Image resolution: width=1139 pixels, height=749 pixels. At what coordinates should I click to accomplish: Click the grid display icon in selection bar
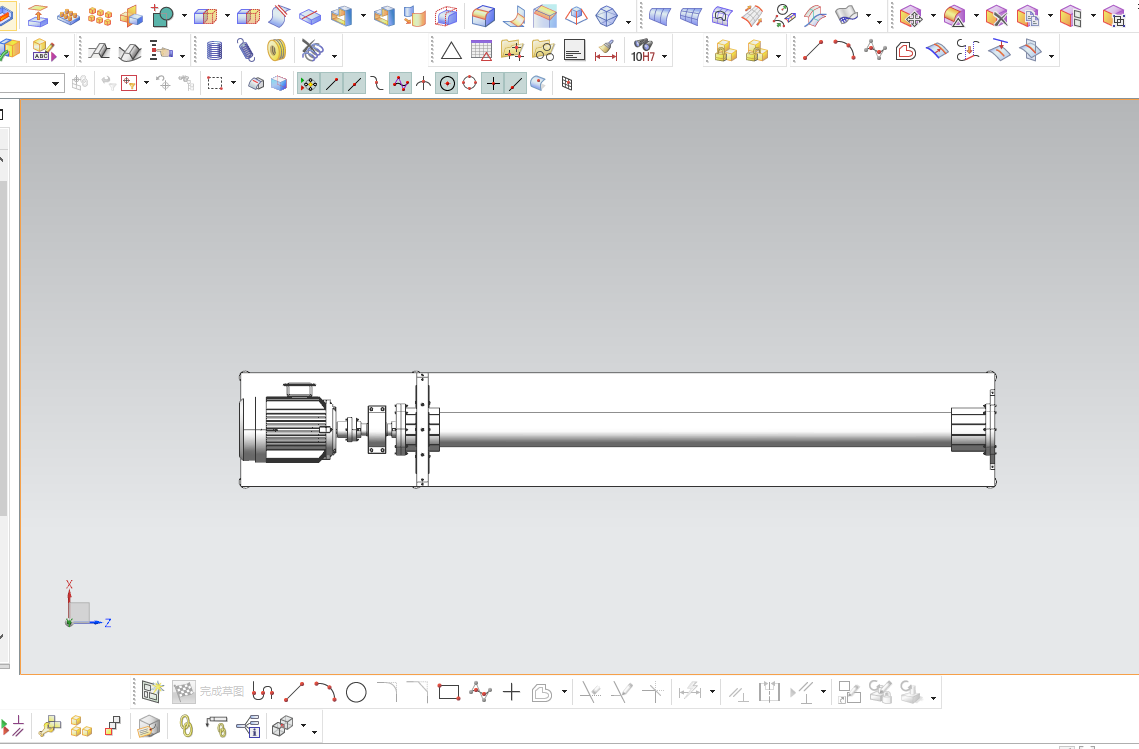(x=567, y=84)
